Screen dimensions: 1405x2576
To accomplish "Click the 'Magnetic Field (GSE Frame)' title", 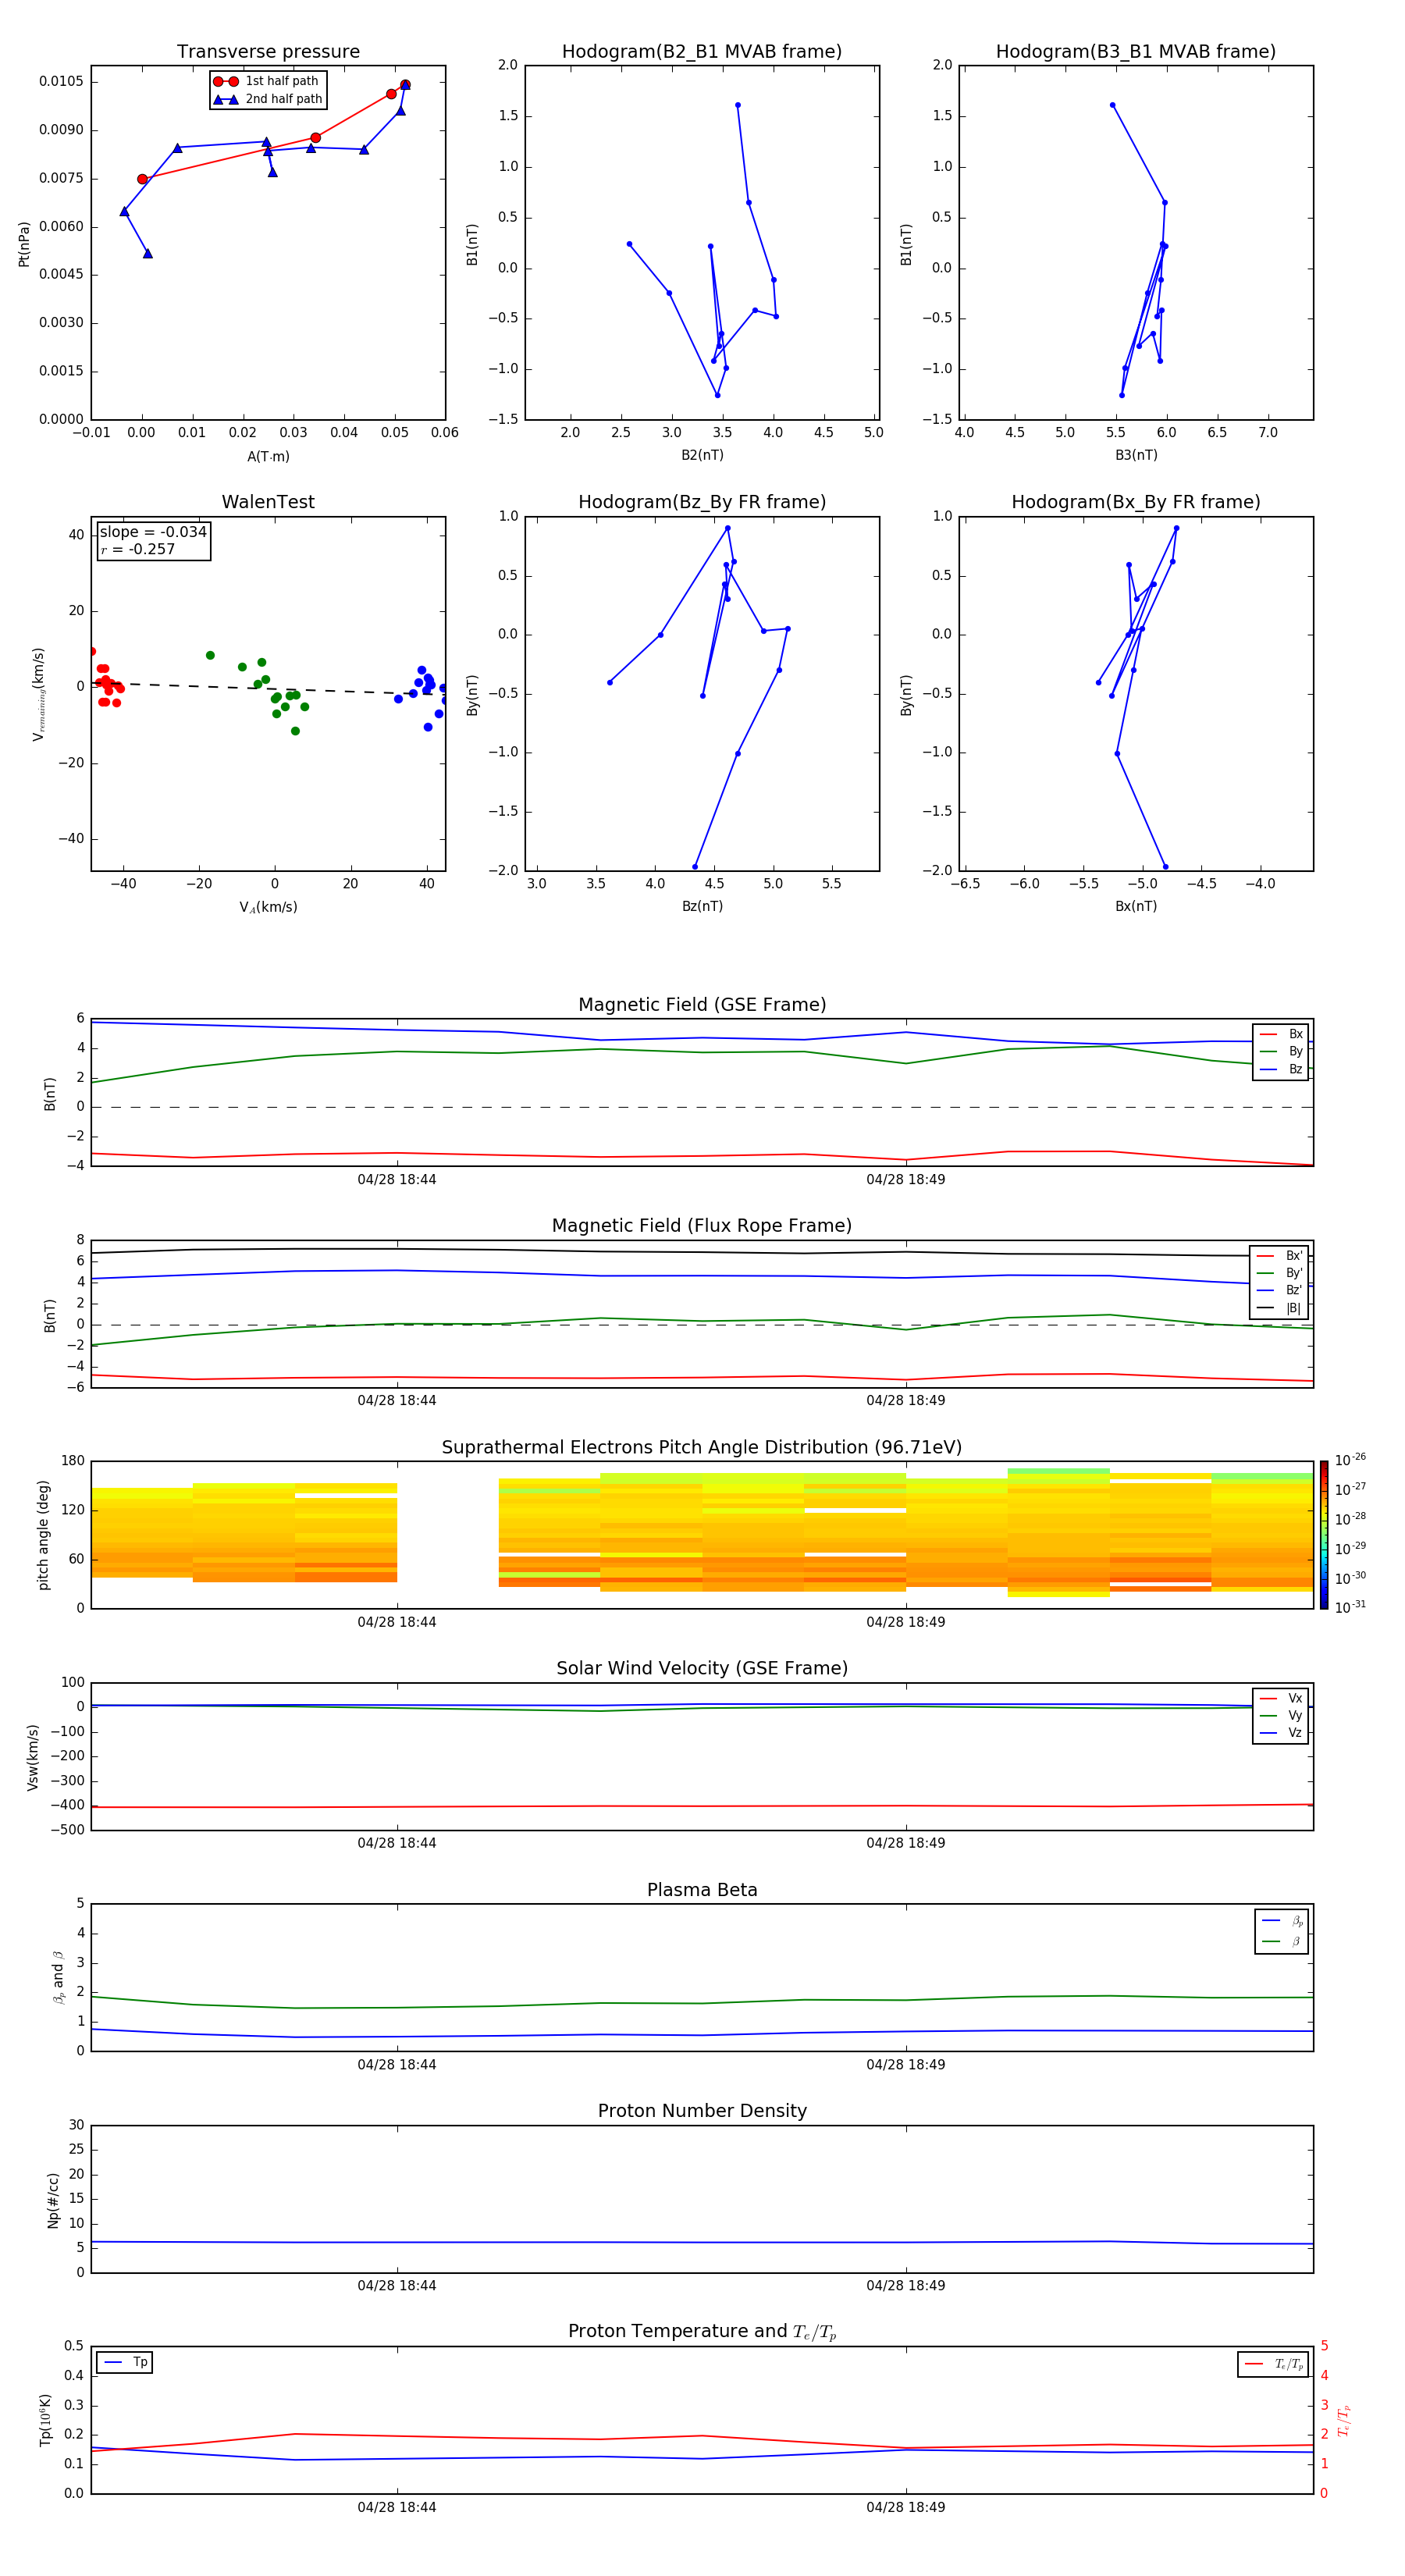I will [702, 1005].
